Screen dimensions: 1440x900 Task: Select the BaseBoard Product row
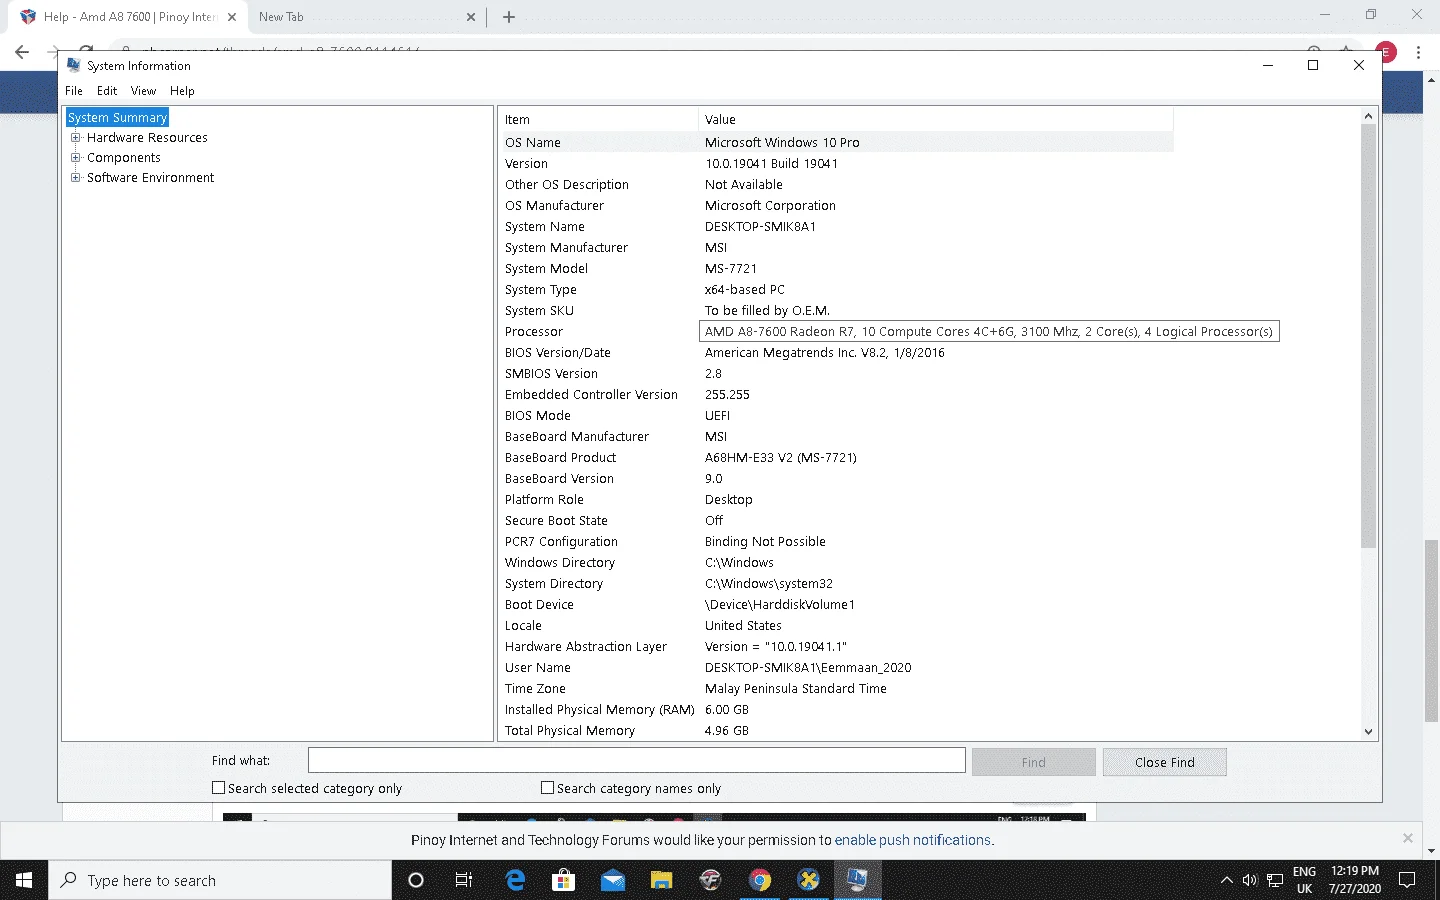835,458
